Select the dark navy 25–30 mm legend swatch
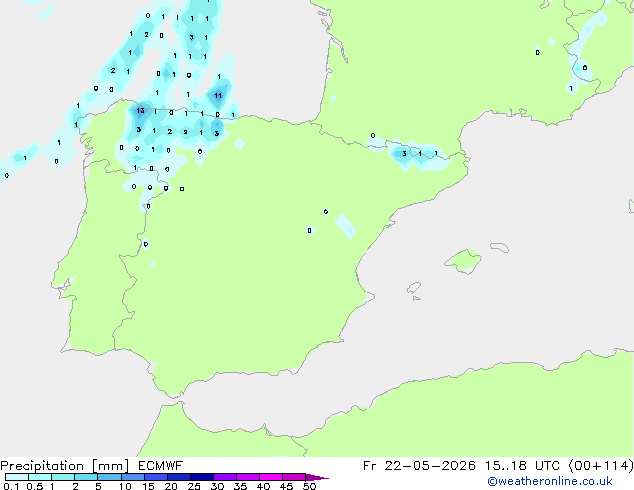 pos(202,477)
